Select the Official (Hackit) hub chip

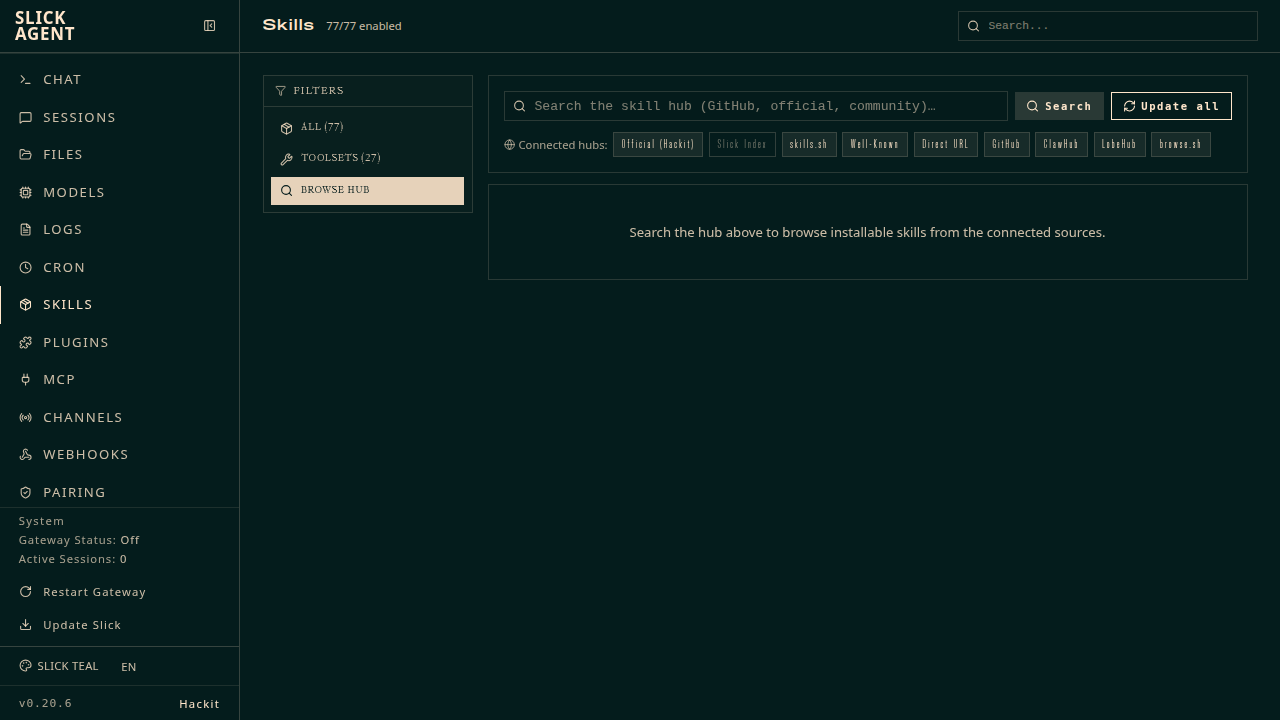pyautogui.click(x=658, y=144)
